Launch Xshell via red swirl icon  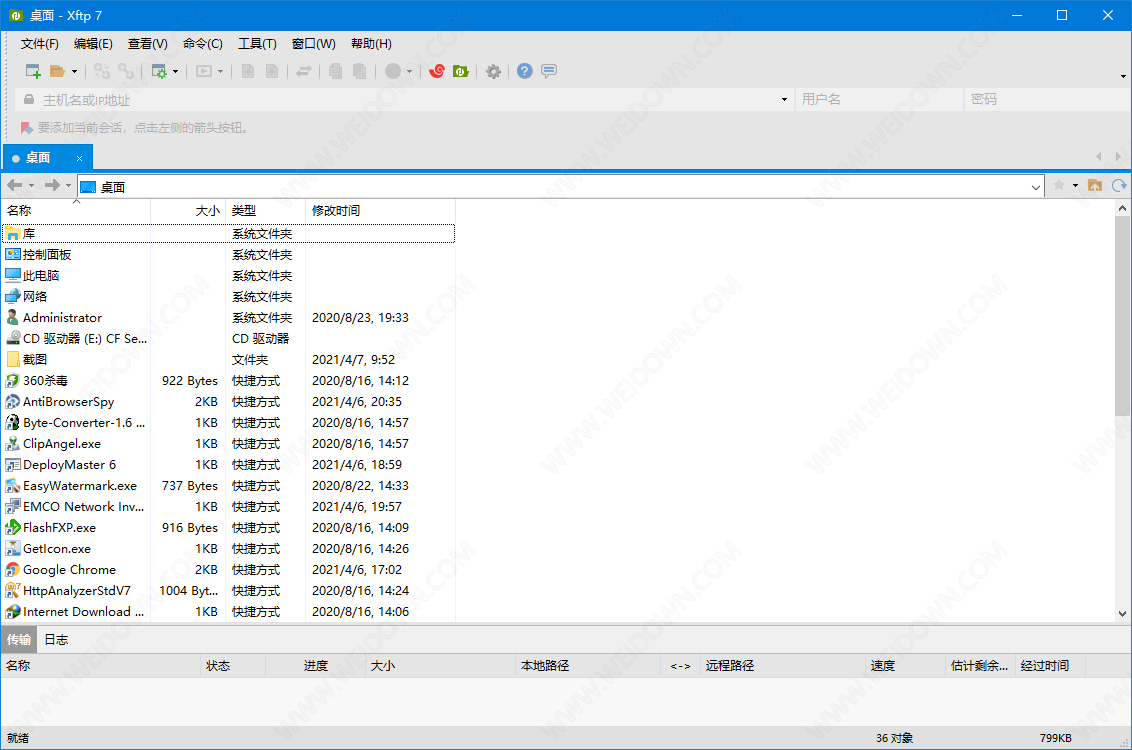click(437, 71)
